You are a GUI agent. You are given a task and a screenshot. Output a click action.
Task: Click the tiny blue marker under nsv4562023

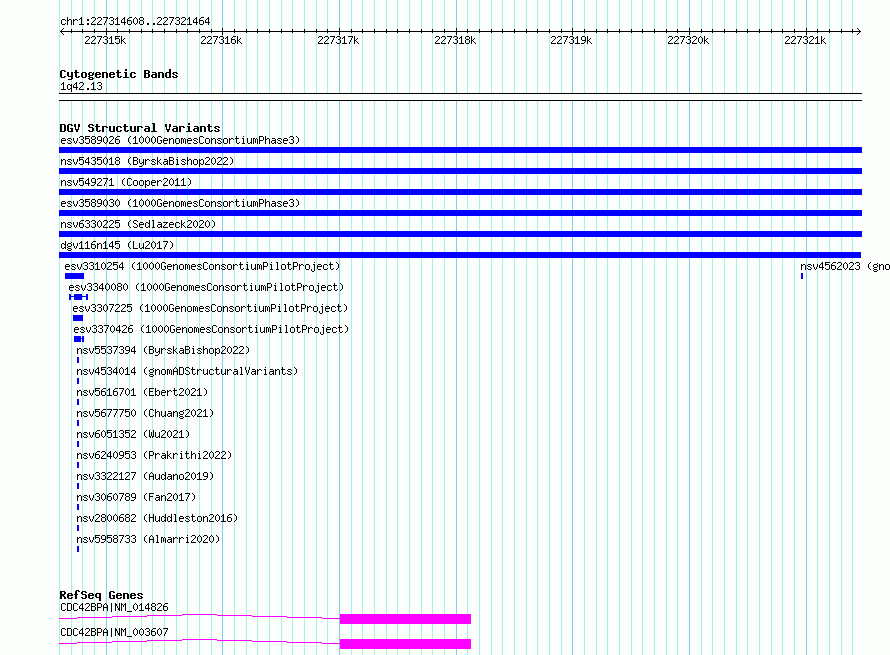tap(802, 276)
